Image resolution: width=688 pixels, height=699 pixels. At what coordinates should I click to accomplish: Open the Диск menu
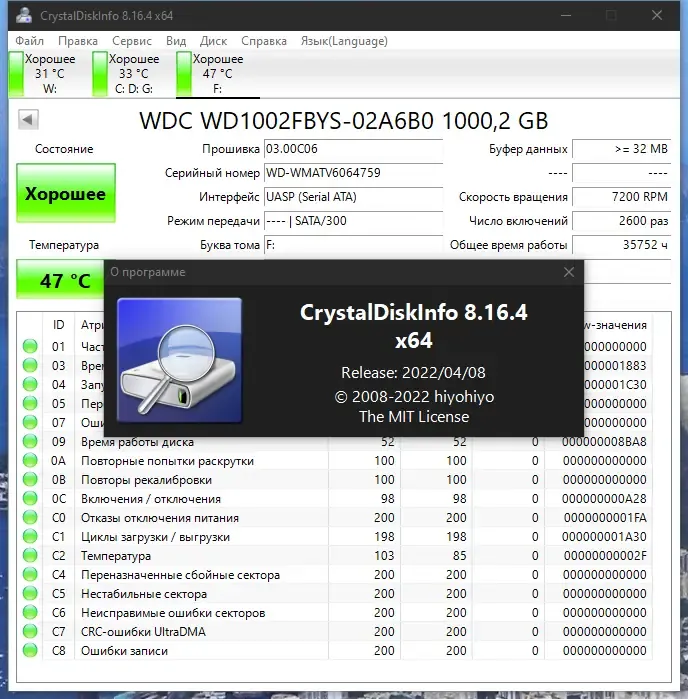[213, 41]
